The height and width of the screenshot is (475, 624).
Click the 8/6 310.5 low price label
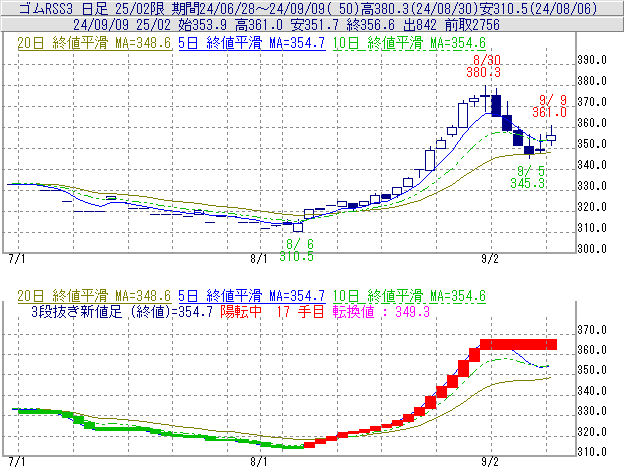coord(296,250)
